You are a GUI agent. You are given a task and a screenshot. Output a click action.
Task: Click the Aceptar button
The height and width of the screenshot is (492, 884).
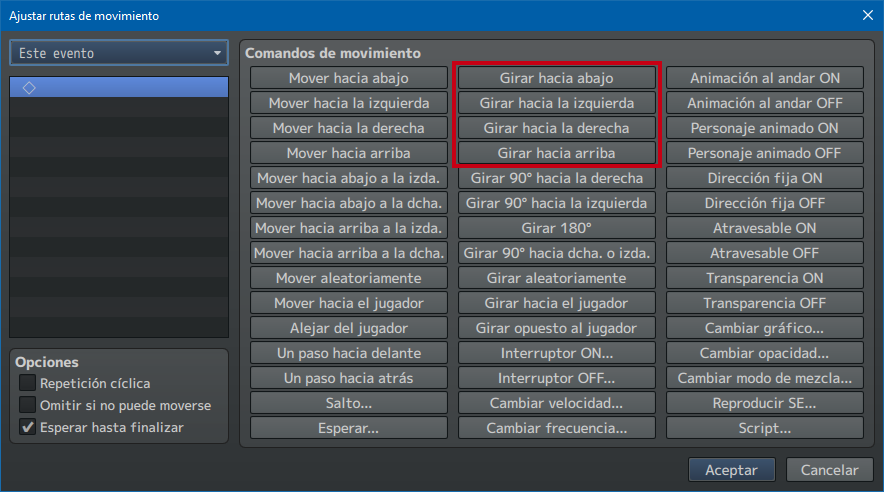[731, 470]
